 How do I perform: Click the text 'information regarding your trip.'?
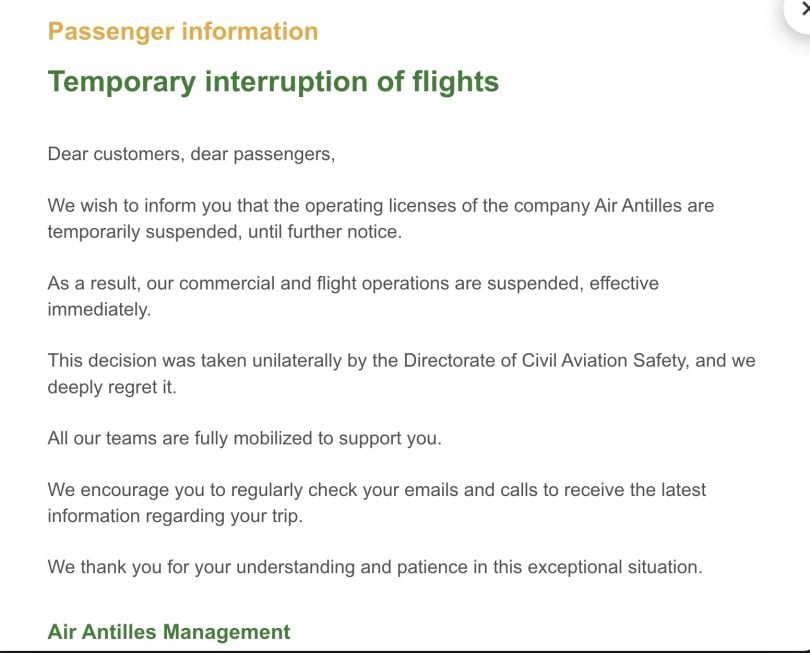click(175, 516)
